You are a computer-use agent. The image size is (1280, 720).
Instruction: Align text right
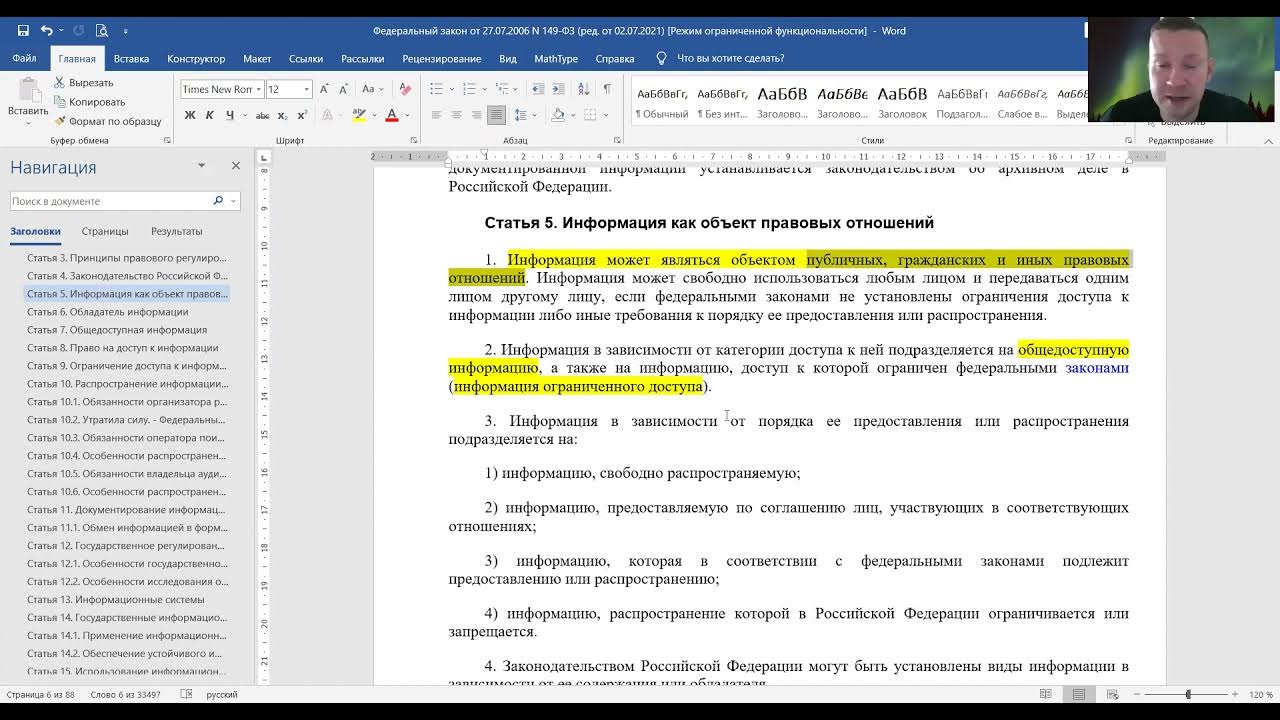click(476, 116)
